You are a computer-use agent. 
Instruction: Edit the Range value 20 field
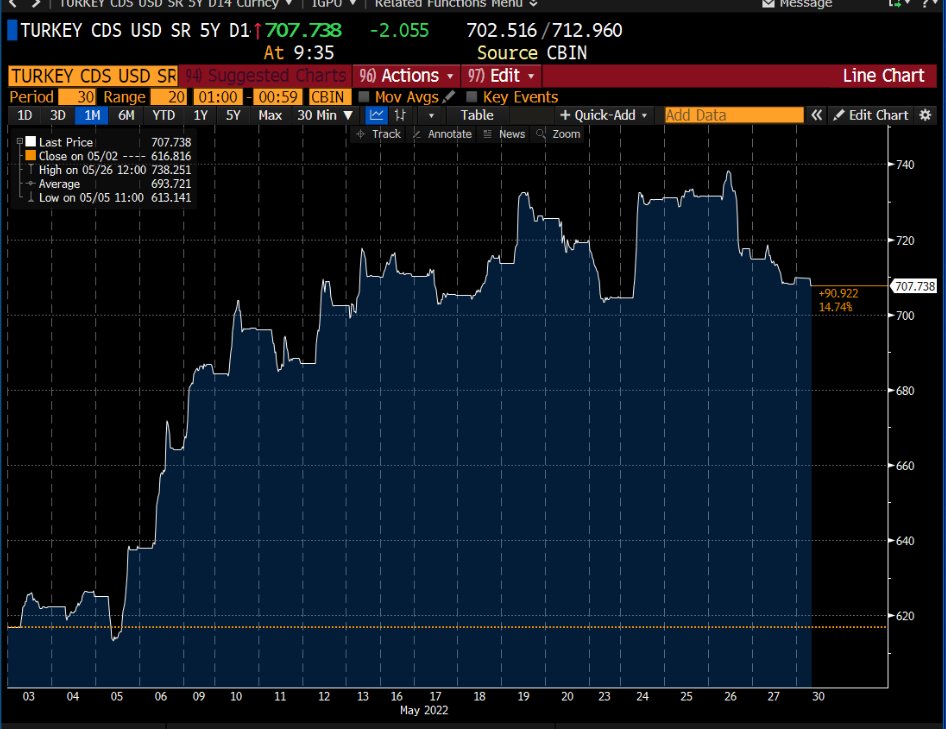169,97
